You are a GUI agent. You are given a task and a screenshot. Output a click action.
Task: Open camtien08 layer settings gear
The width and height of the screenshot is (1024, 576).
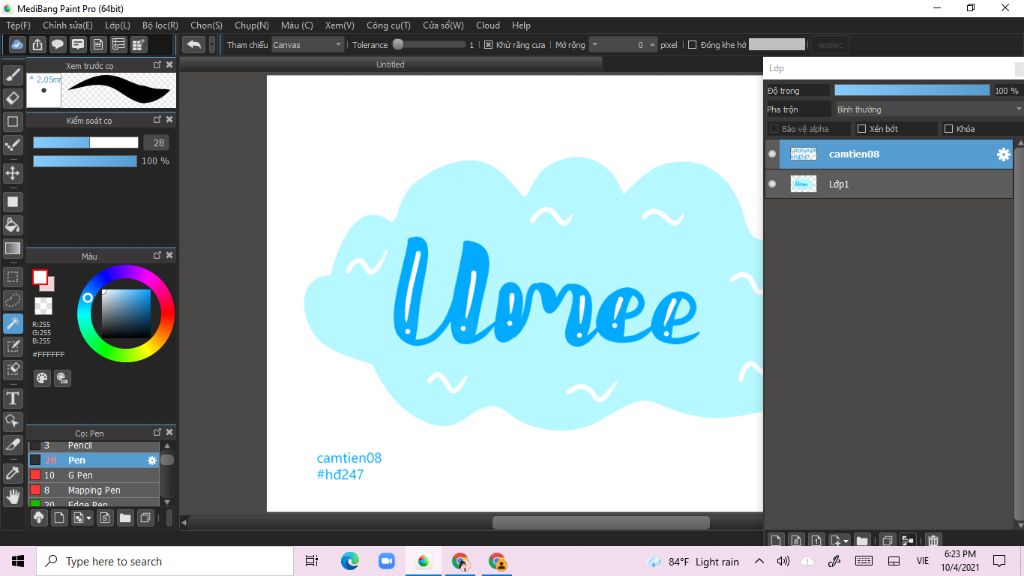(1003, 154)
